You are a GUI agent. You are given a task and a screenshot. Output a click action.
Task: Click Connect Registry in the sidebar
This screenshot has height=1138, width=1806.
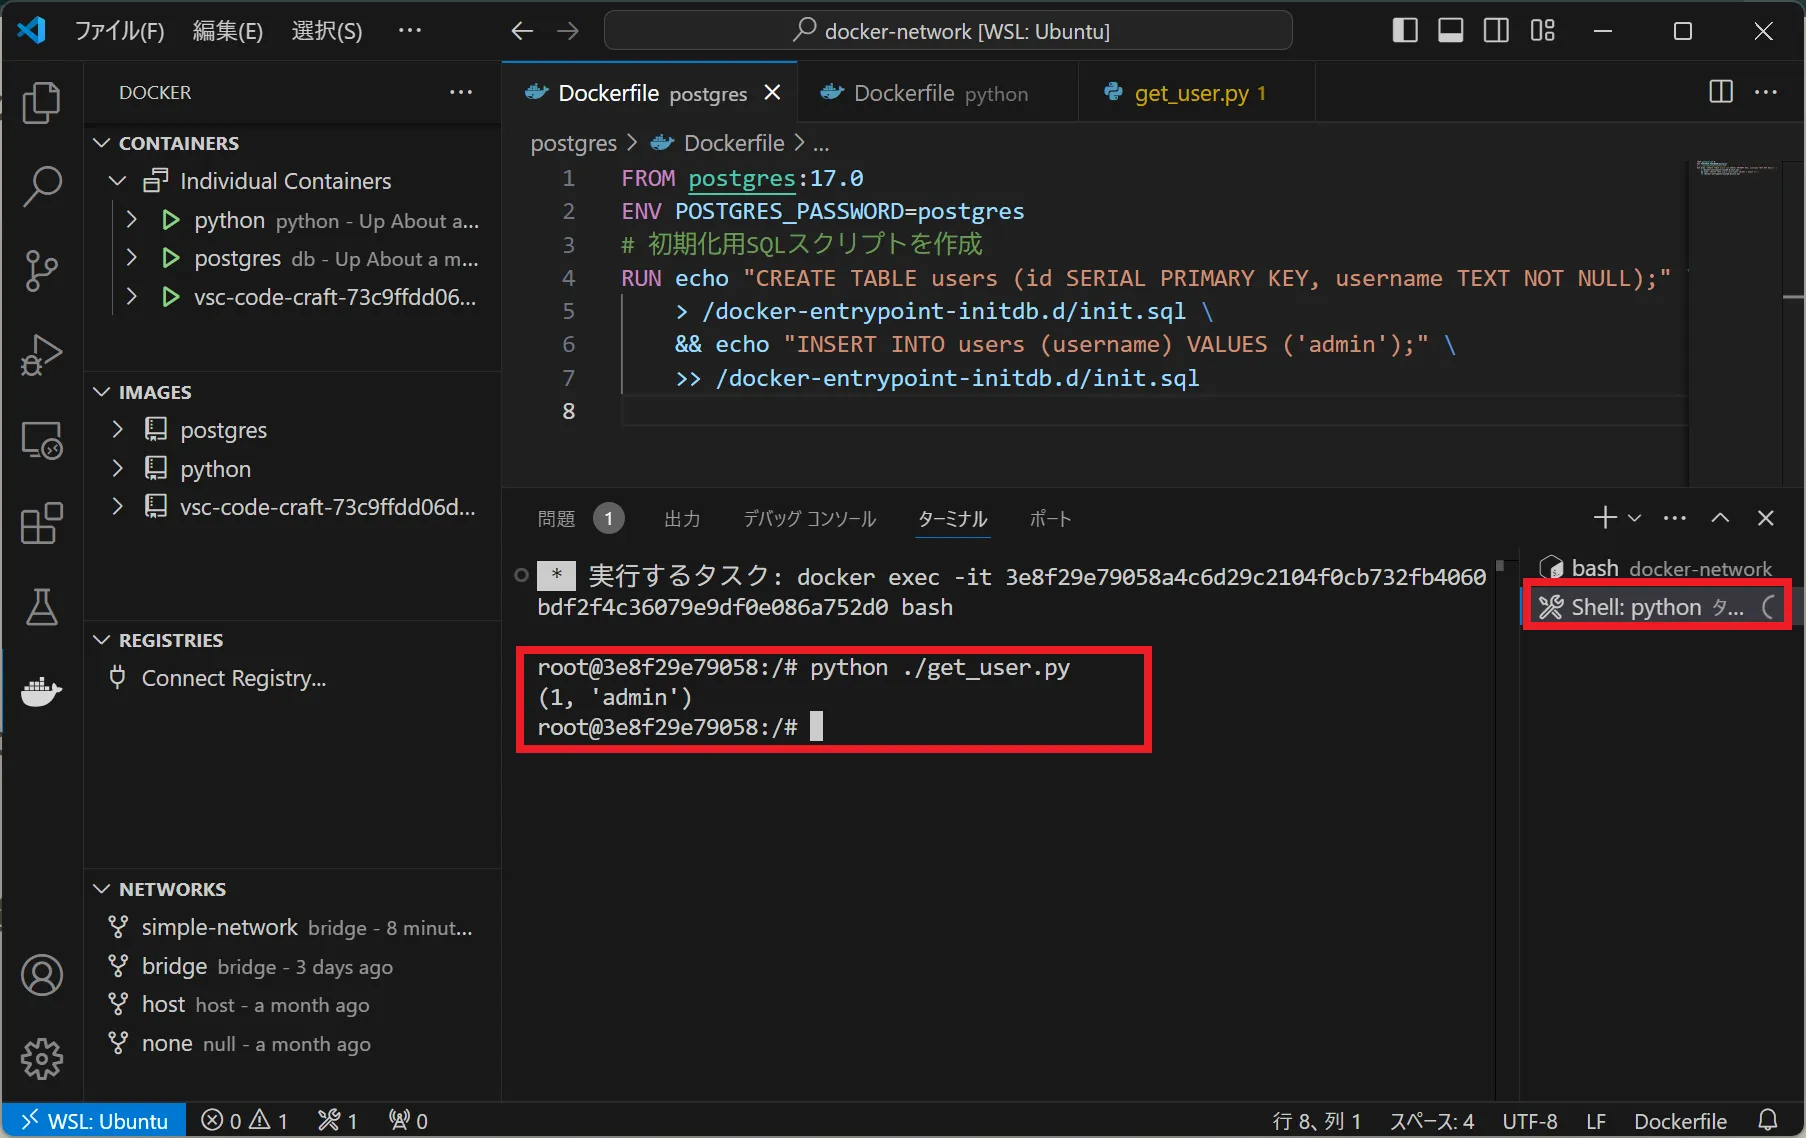232,677
